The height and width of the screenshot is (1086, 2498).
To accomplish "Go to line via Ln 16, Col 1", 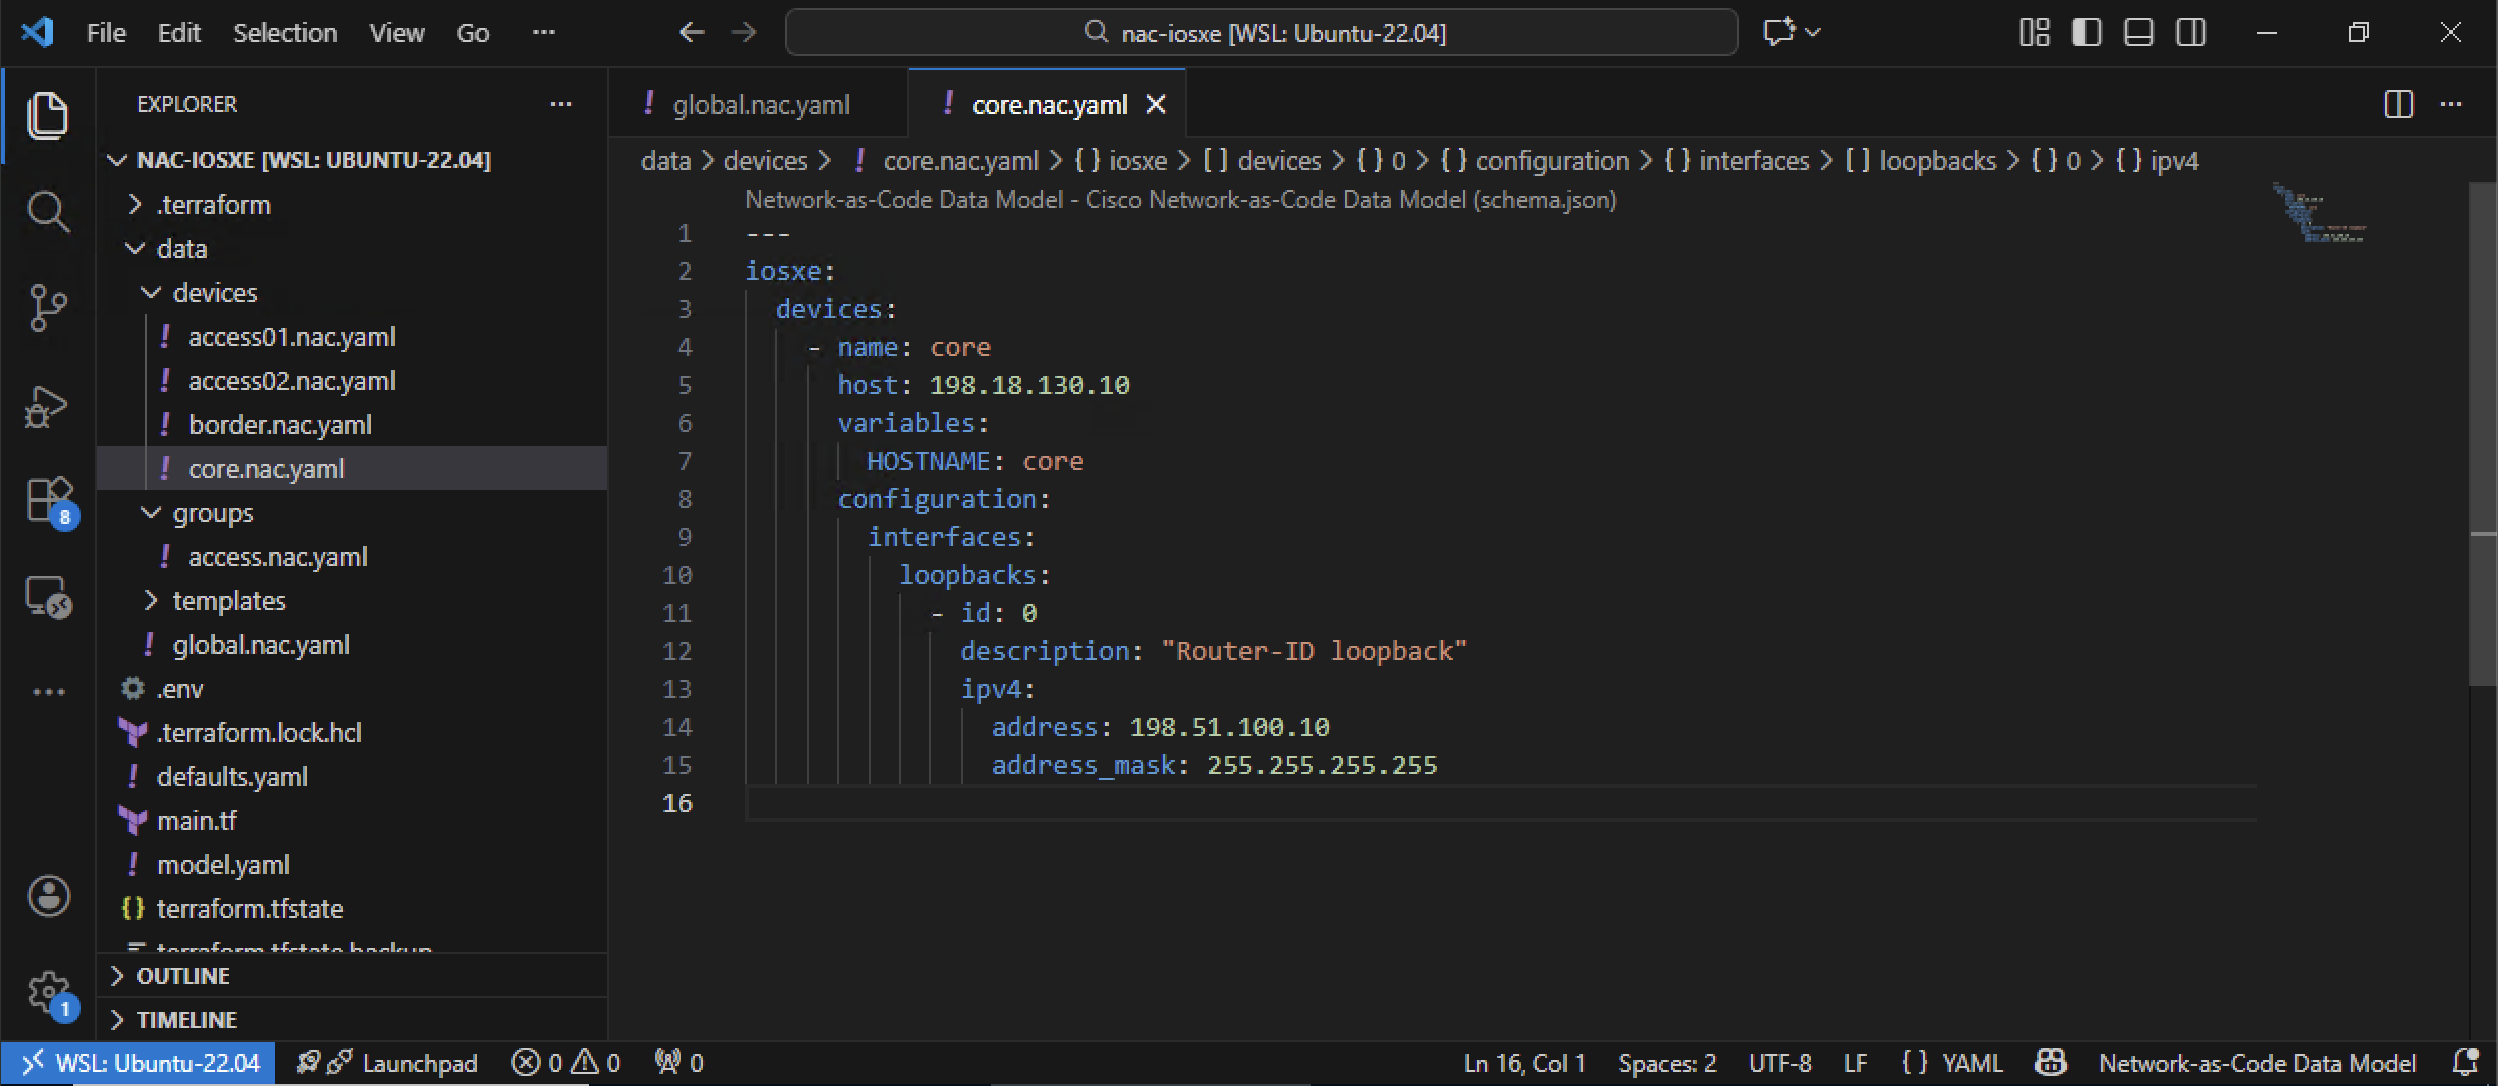I will point(1524,1062).
